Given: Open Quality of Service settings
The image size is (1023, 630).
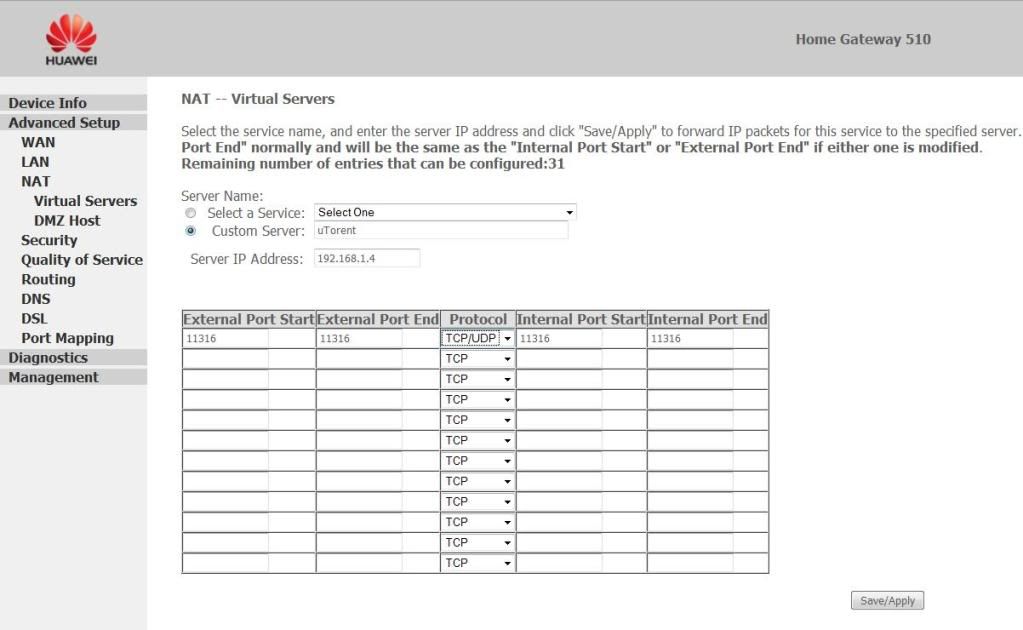Looking at the screenshot, I should pos(82,260).
